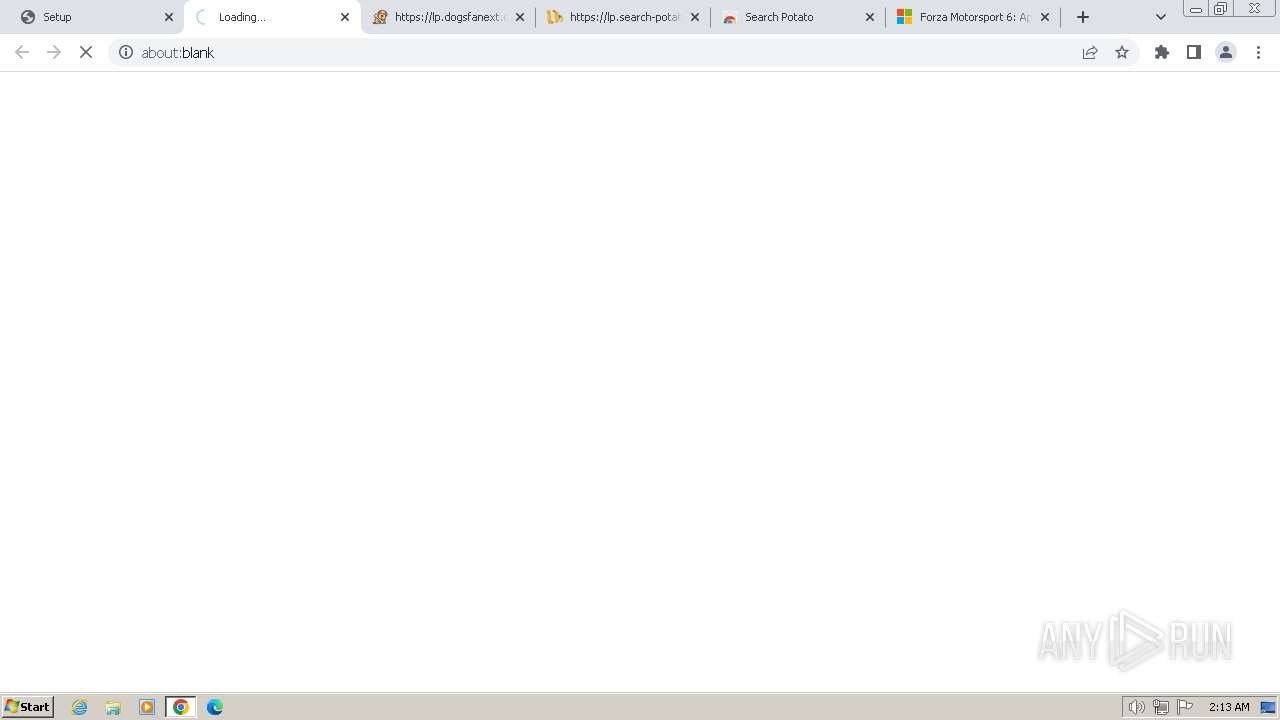The image size is (1280, 720).
Task: Open the network tray icon
Action: tap(1161, 707)
